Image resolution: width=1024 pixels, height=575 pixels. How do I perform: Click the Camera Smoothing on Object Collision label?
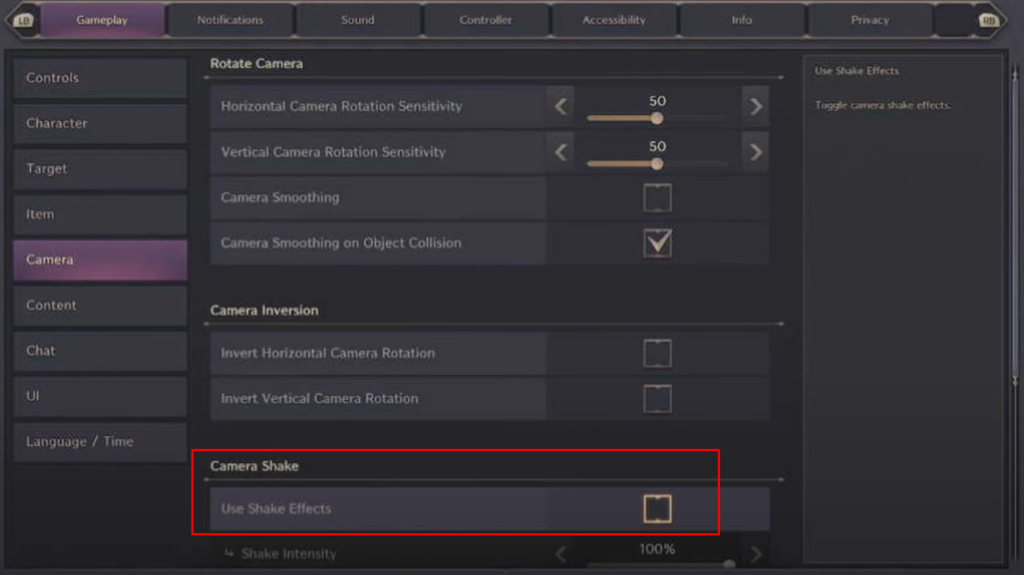click(341, 243)
